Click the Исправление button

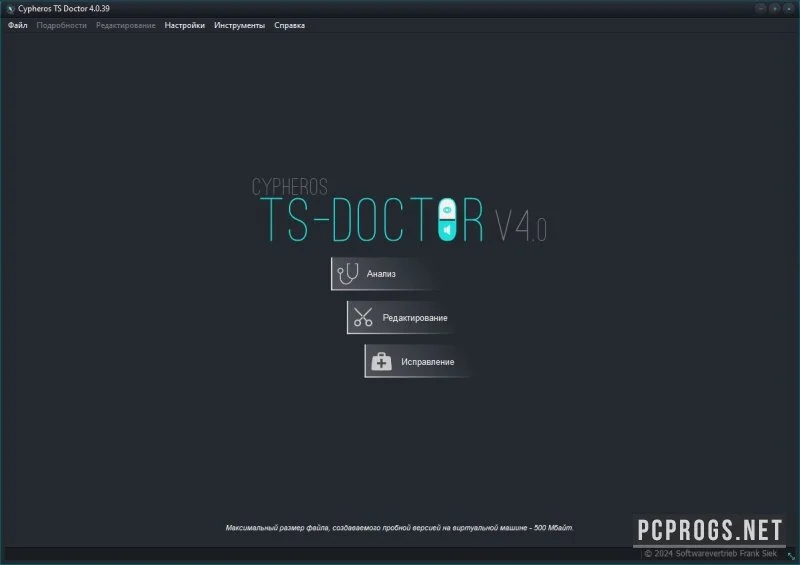tap(418, 361)
